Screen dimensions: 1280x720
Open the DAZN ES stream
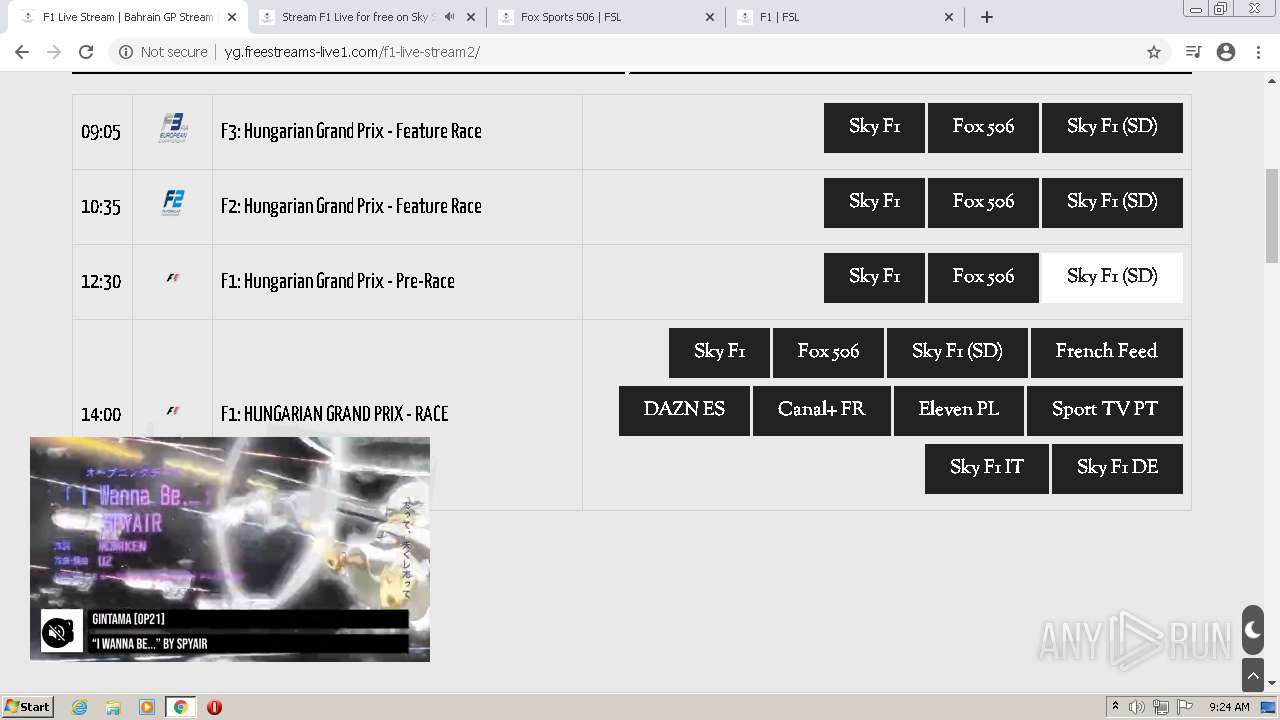coord(684,410)
